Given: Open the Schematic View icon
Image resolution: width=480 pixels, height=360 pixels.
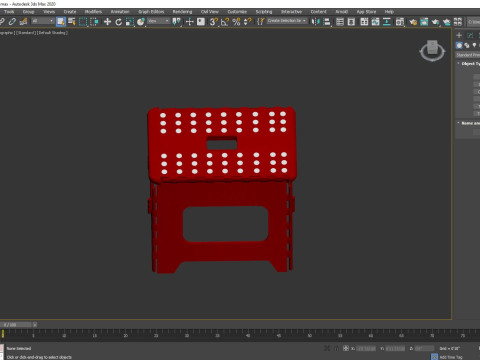Looking at the screenshot, I should 387,22.
